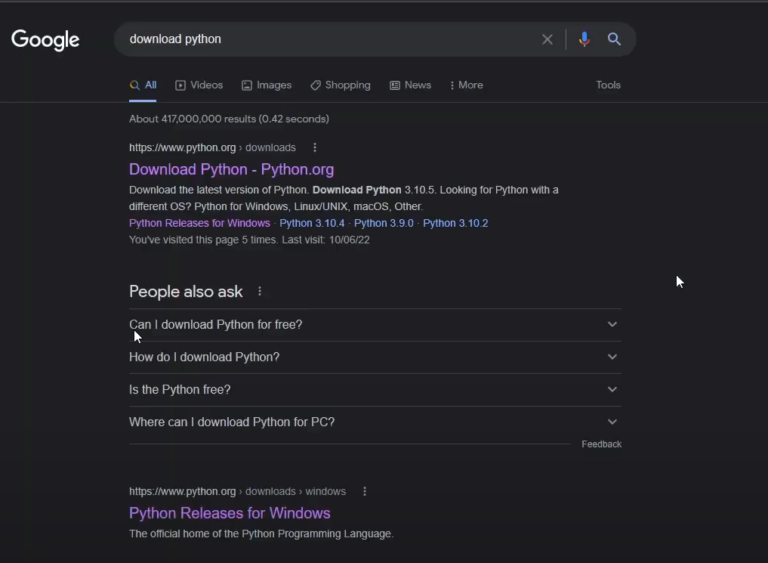Open the 'Download Python - Python.org' result
The image size is (768, 563).
tap(231, 170)
